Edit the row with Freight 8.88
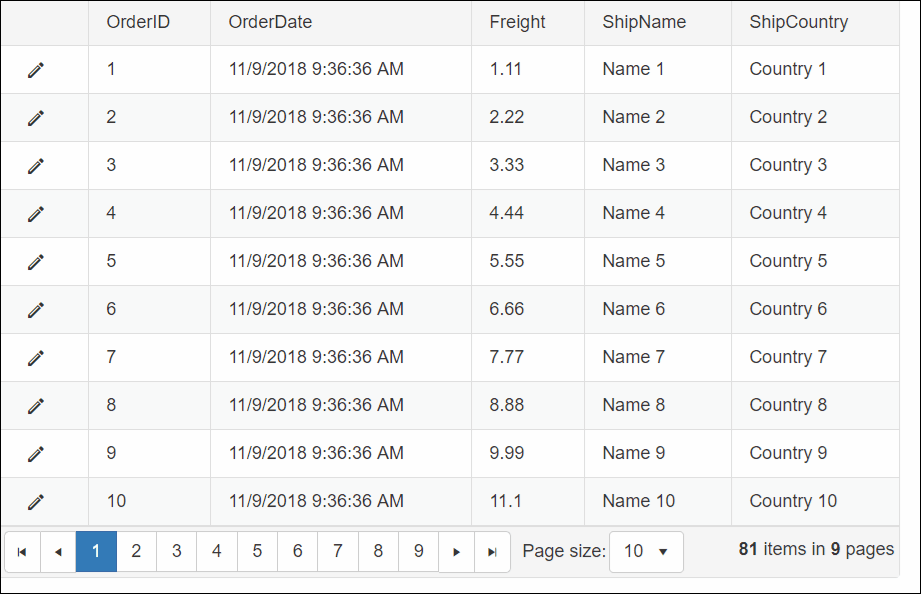 pos(36,406)
